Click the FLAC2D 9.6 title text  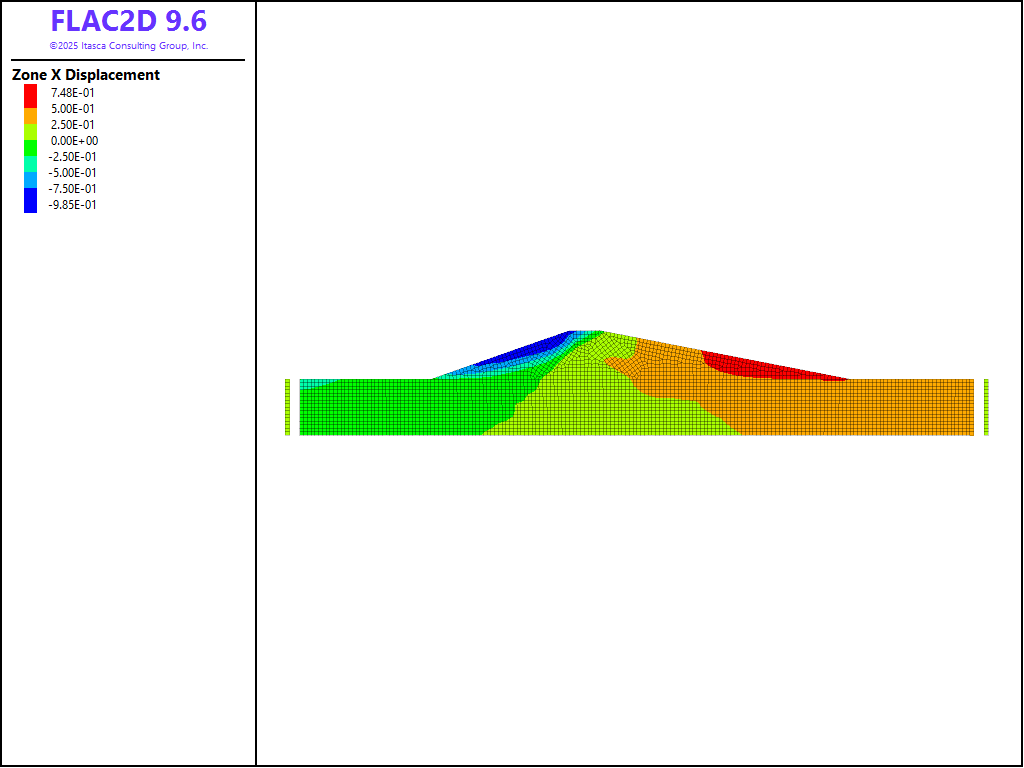128,22
